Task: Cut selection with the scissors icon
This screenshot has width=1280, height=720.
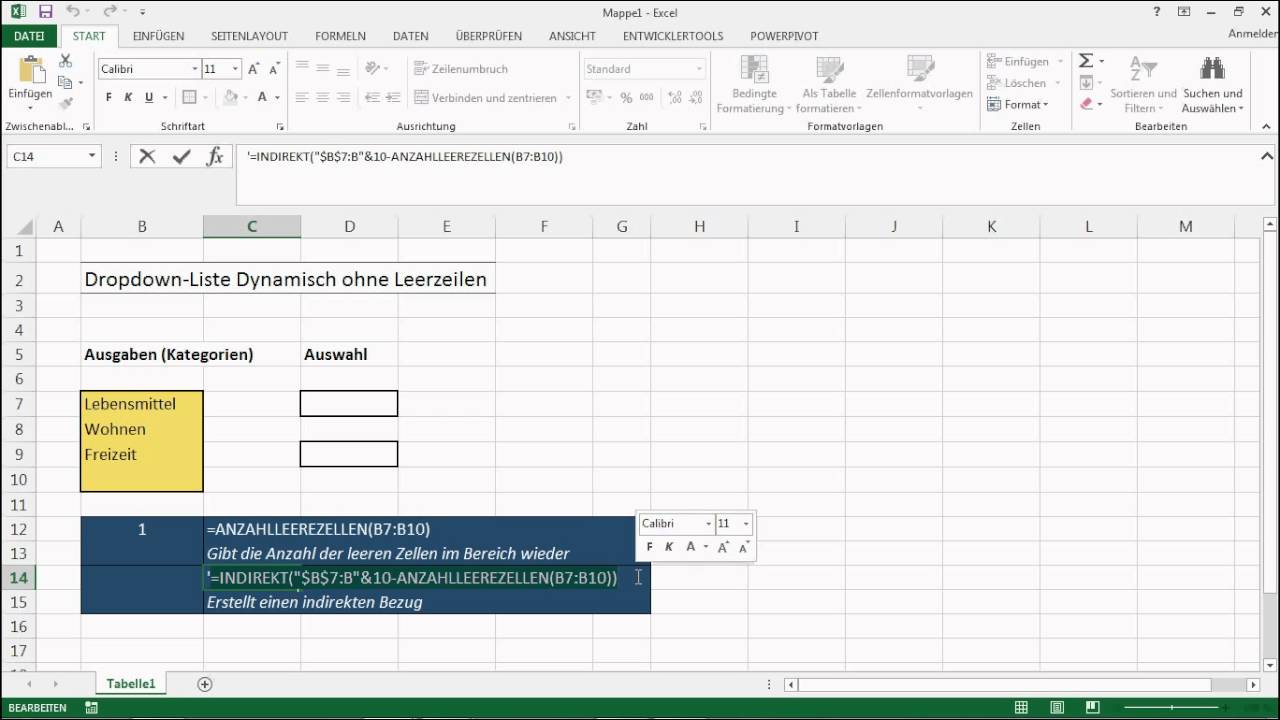Action: [66, 63]
